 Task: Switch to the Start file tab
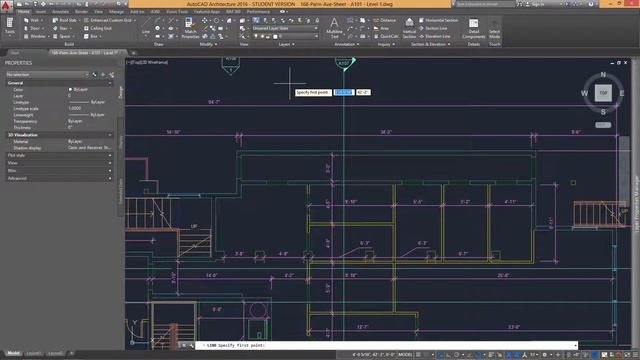[15, 53]
